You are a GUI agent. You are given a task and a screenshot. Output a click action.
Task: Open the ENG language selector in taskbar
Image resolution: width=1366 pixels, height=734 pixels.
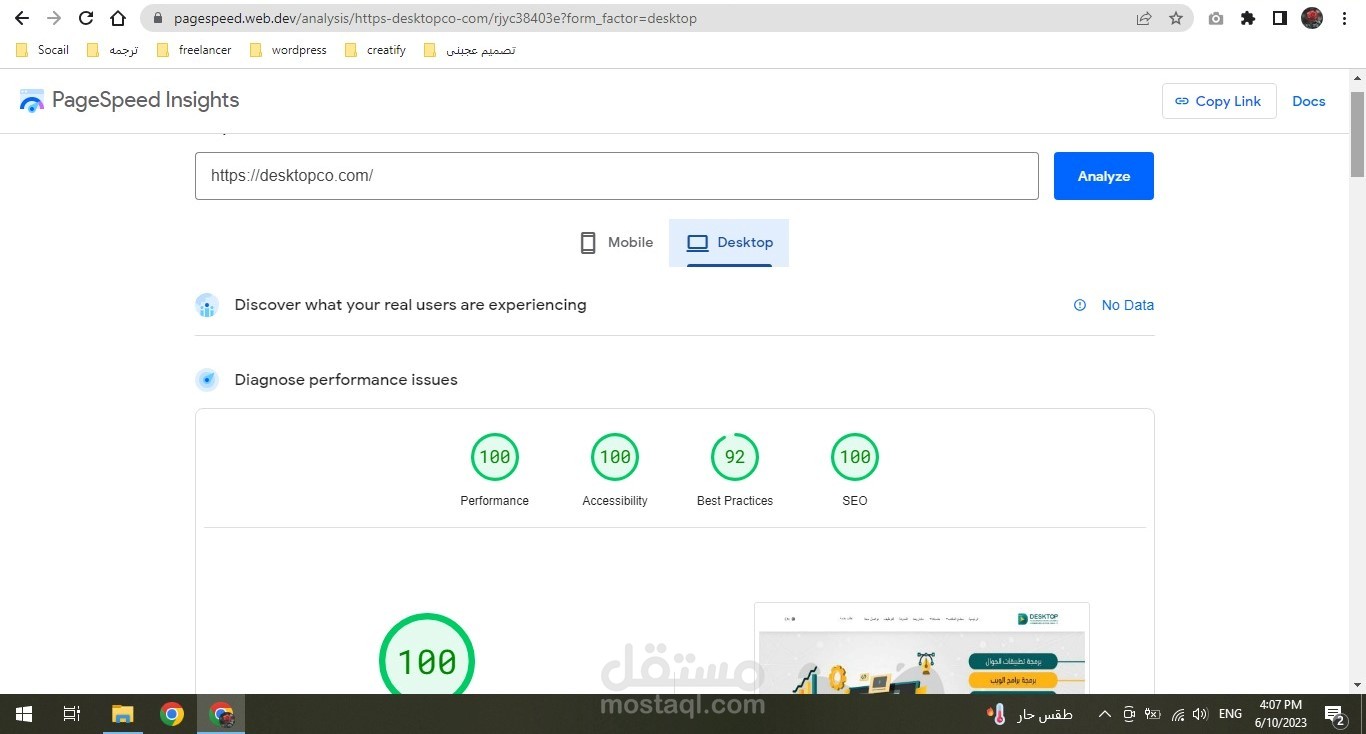(x=1230, y=714)
